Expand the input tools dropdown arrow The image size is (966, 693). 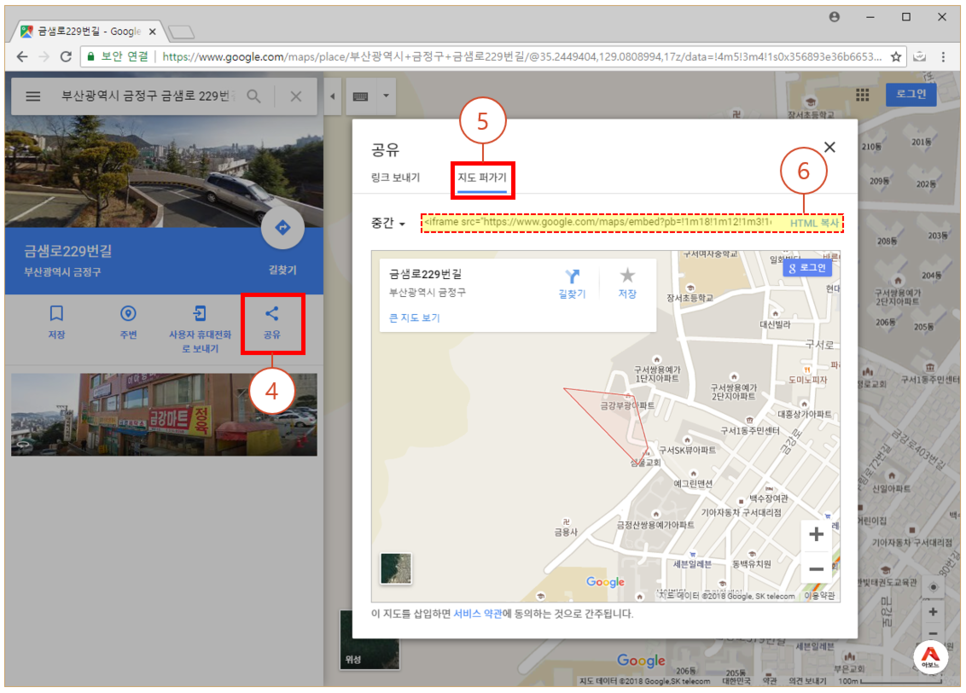click(386, 96)
